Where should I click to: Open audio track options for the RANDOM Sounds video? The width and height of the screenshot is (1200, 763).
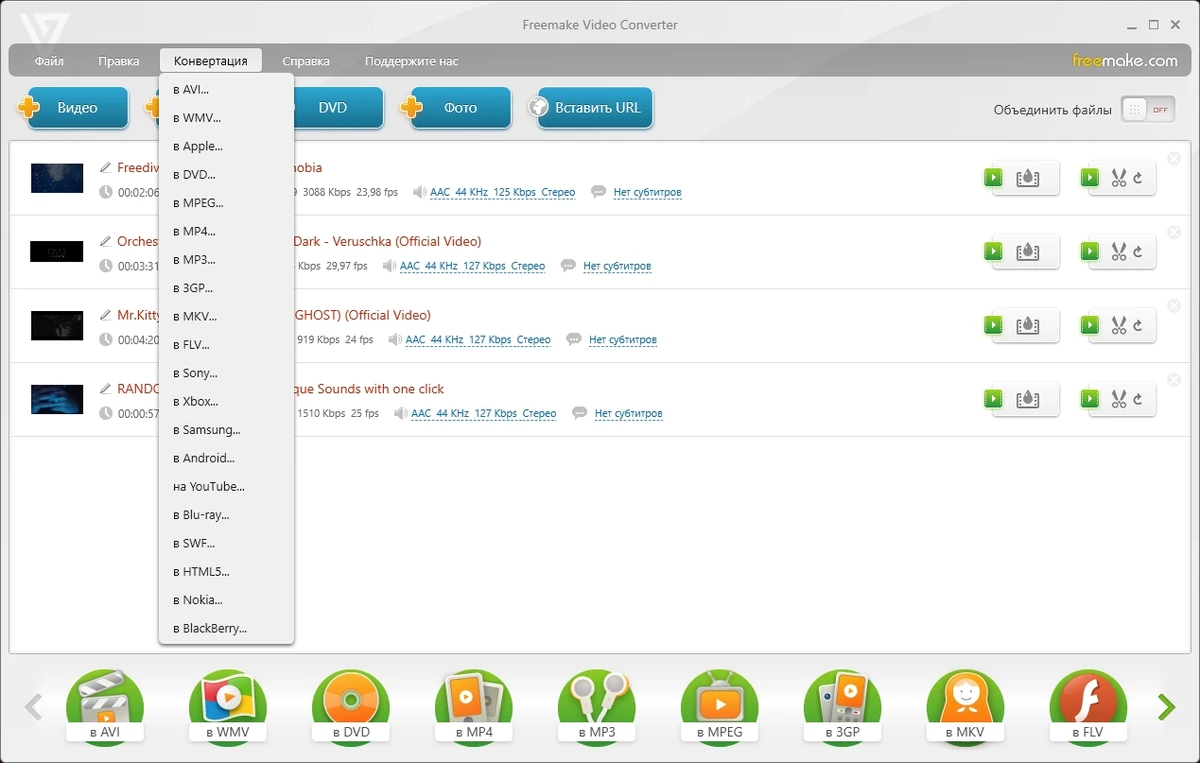click(484, 414)
